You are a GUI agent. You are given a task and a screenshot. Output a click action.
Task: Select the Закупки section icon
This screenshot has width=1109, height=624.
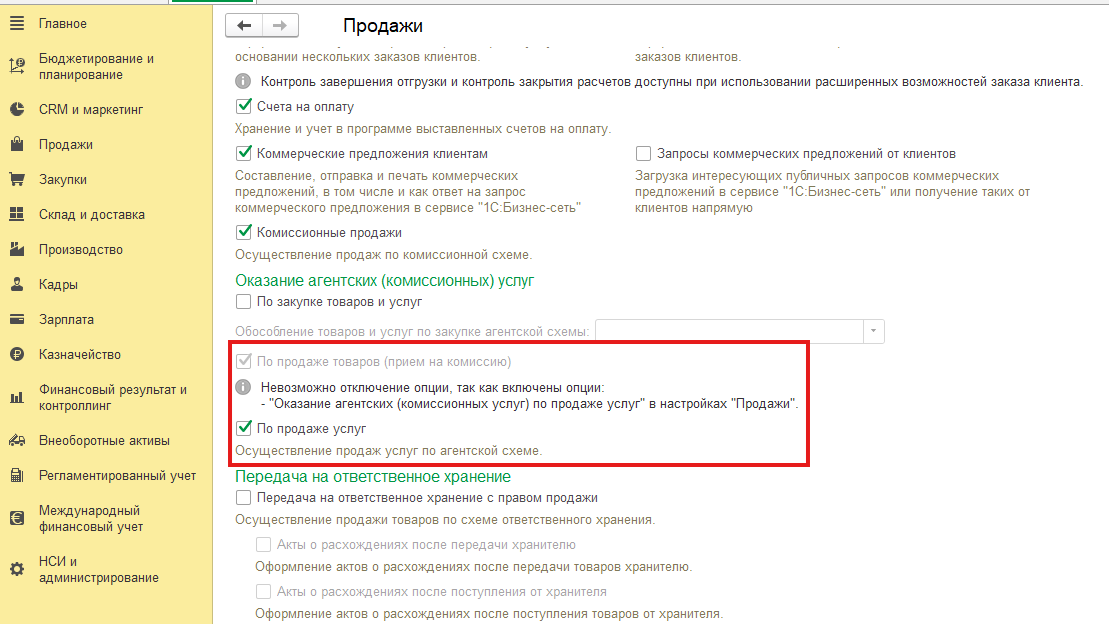[x=16, y=179]
